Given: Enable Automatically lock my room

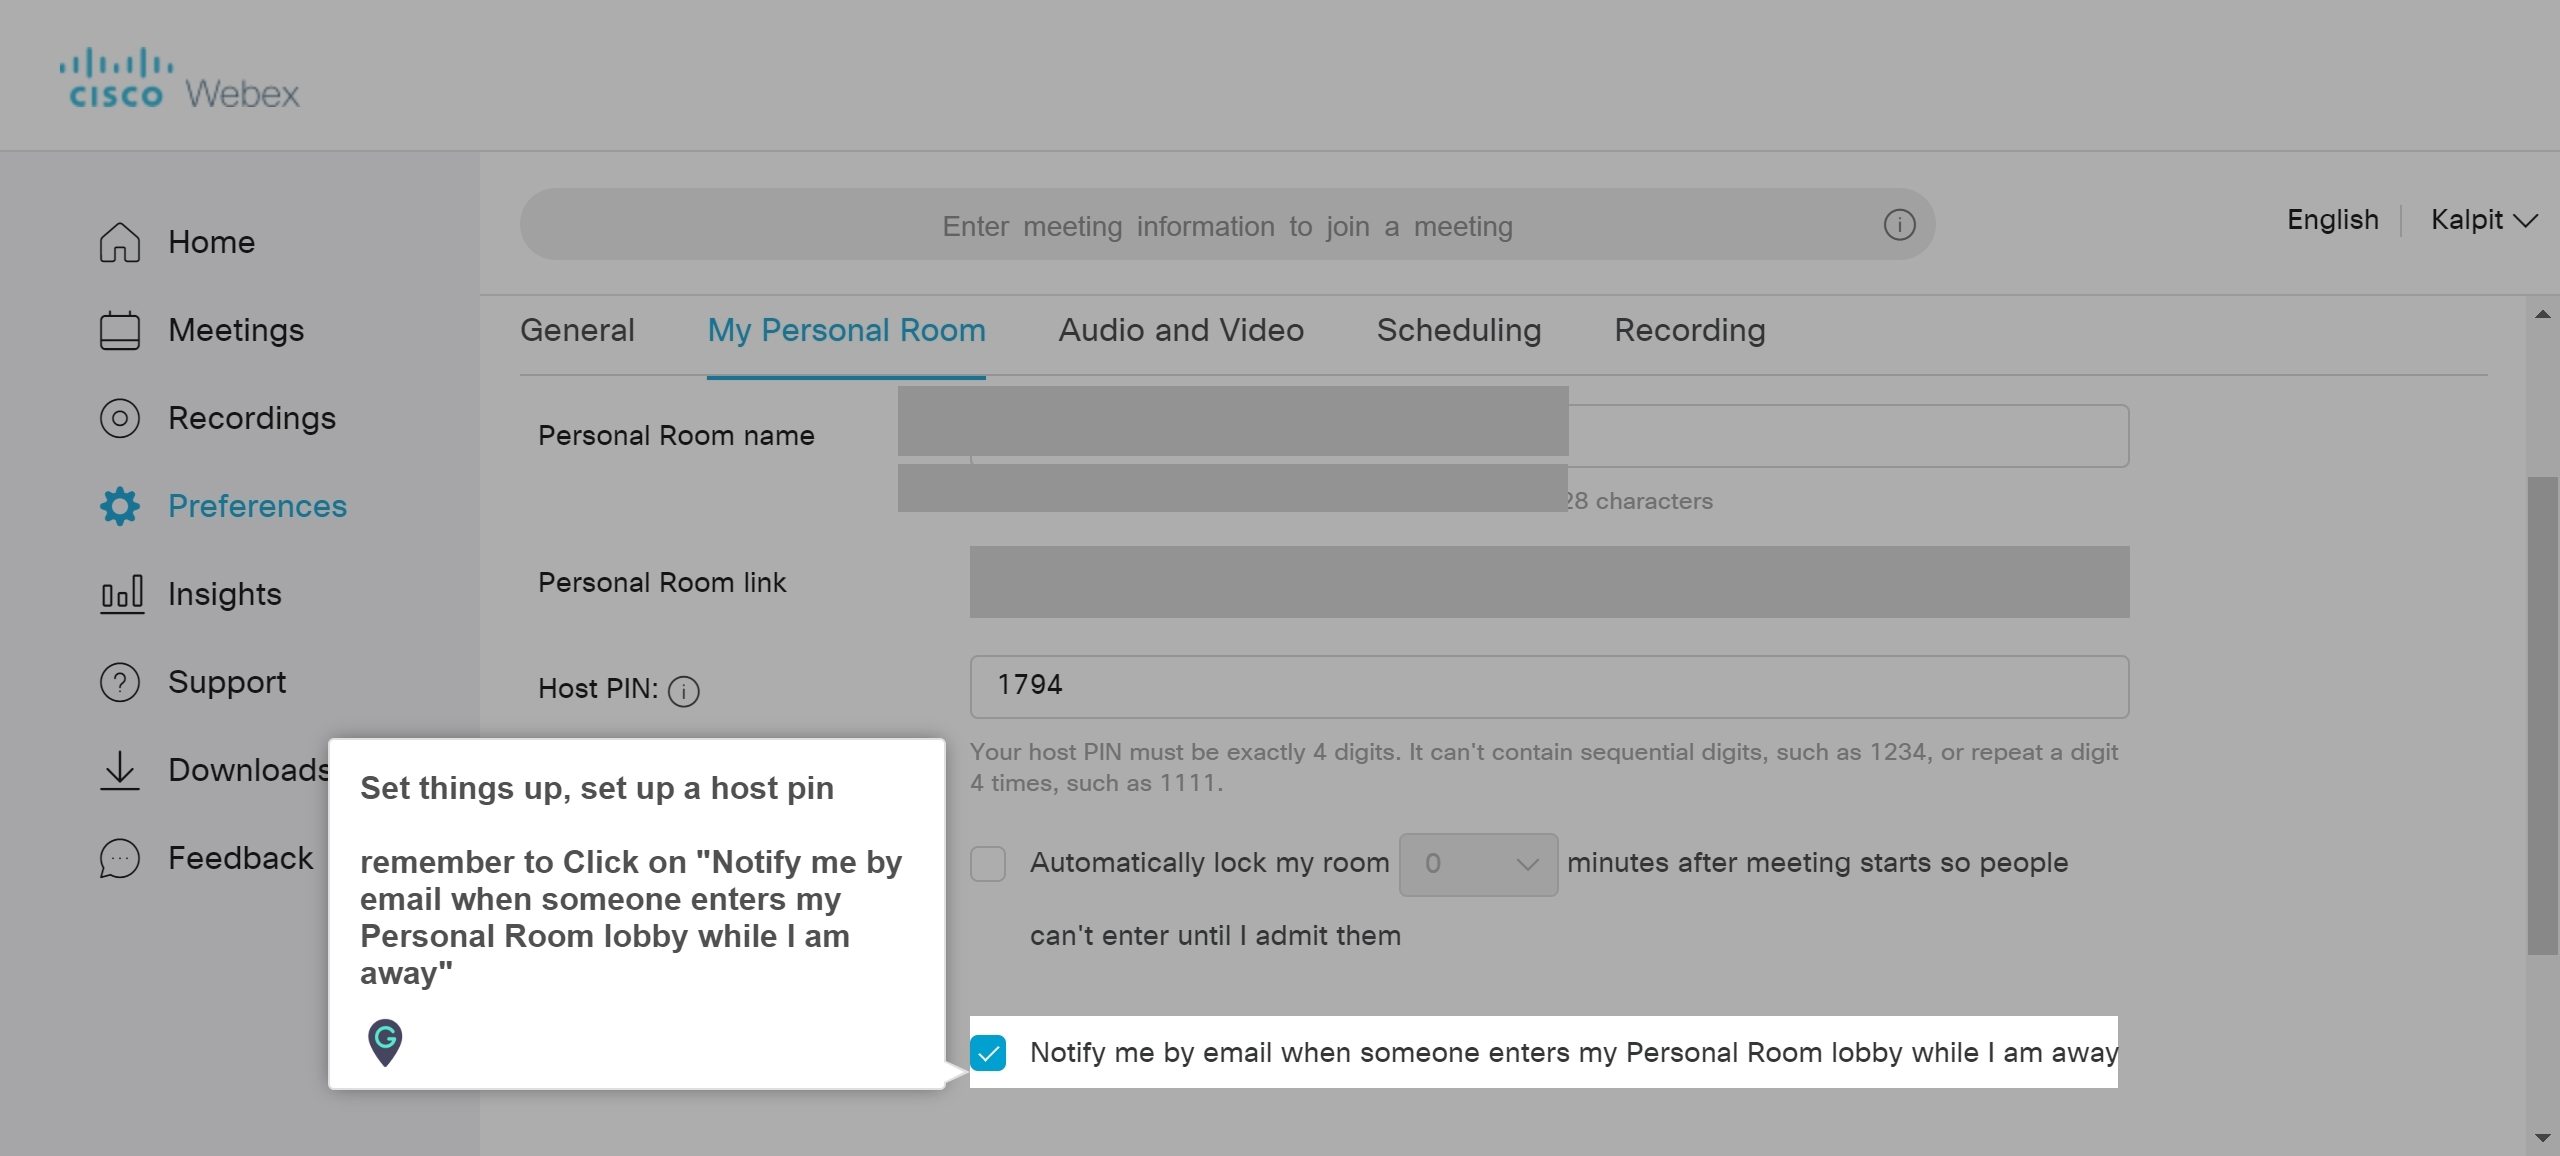Looking at the screenshot, I should (987, 863).
